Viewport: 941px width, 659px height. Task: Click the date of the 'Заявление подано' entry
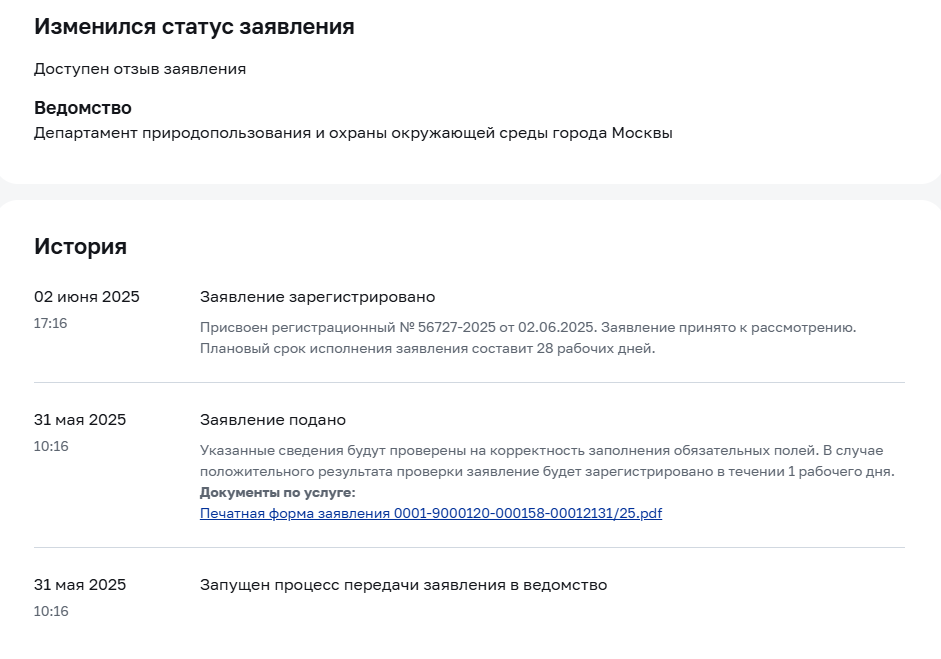[x=80, y=420]
